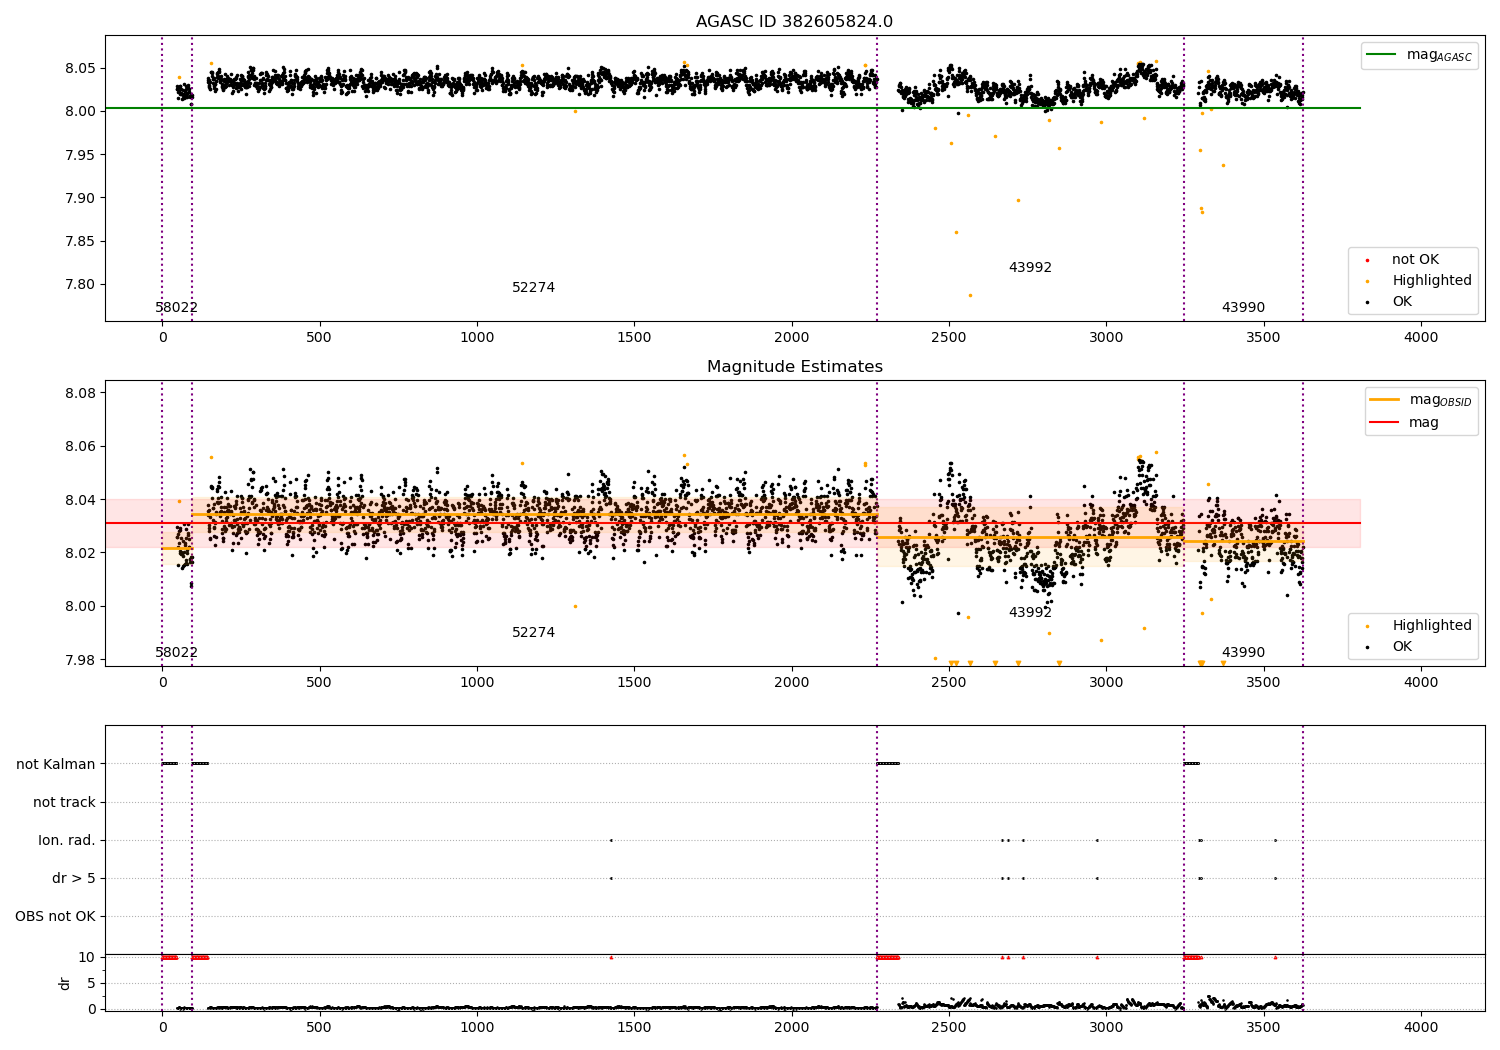Click the "8.04" y-axis tick label

(x=80, y=500)
